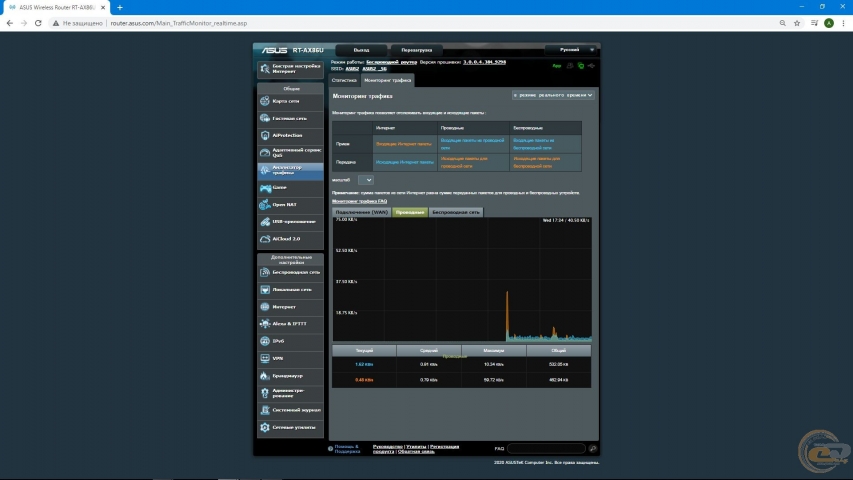Open a new browser tab
The width and height of the screenshot is (853, 480).
[x=120, y=8]
